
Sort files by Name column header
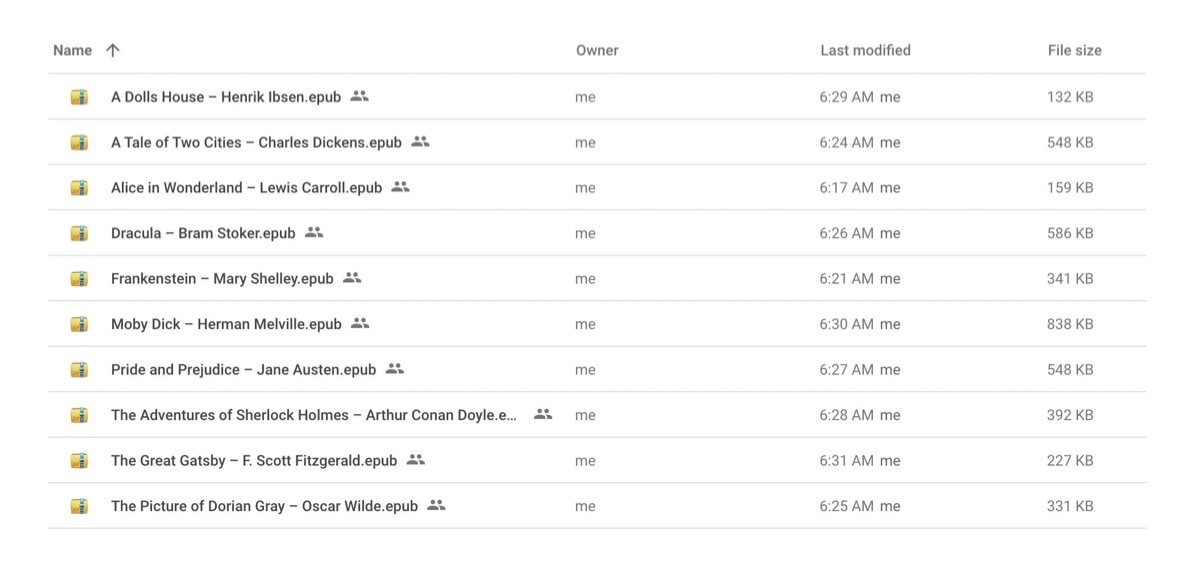tap(72, 50)
